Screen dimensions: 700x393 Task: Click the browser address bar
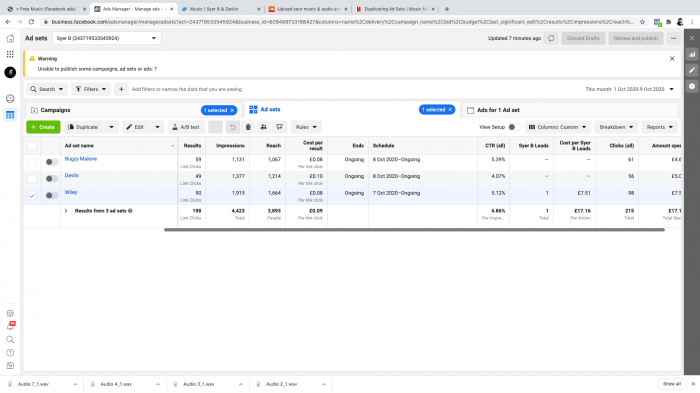click(342, 22)
